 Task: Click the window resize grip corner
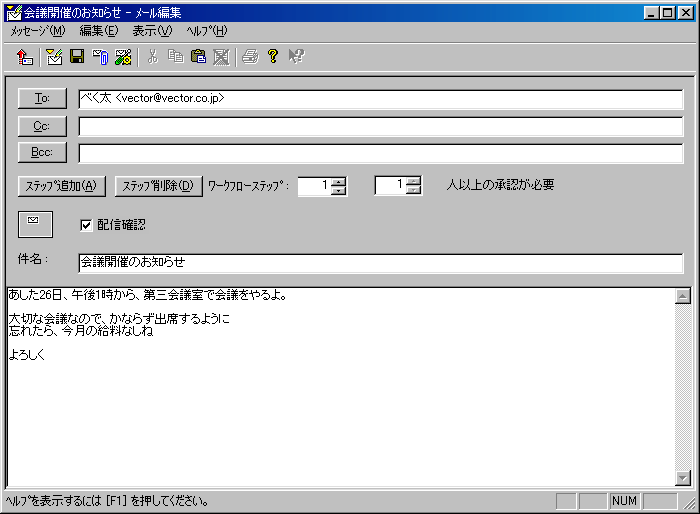point(690,502)
